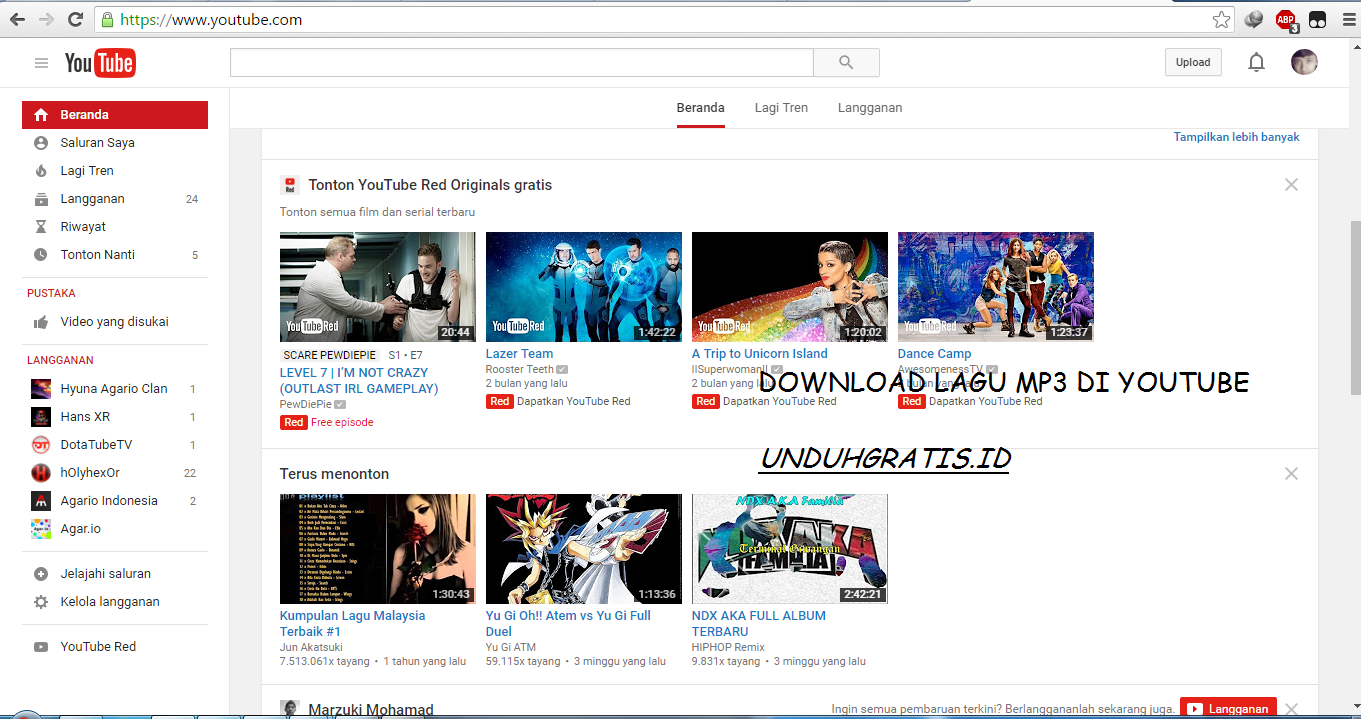Click the red Langganan subscribe button

(1228, 709)
